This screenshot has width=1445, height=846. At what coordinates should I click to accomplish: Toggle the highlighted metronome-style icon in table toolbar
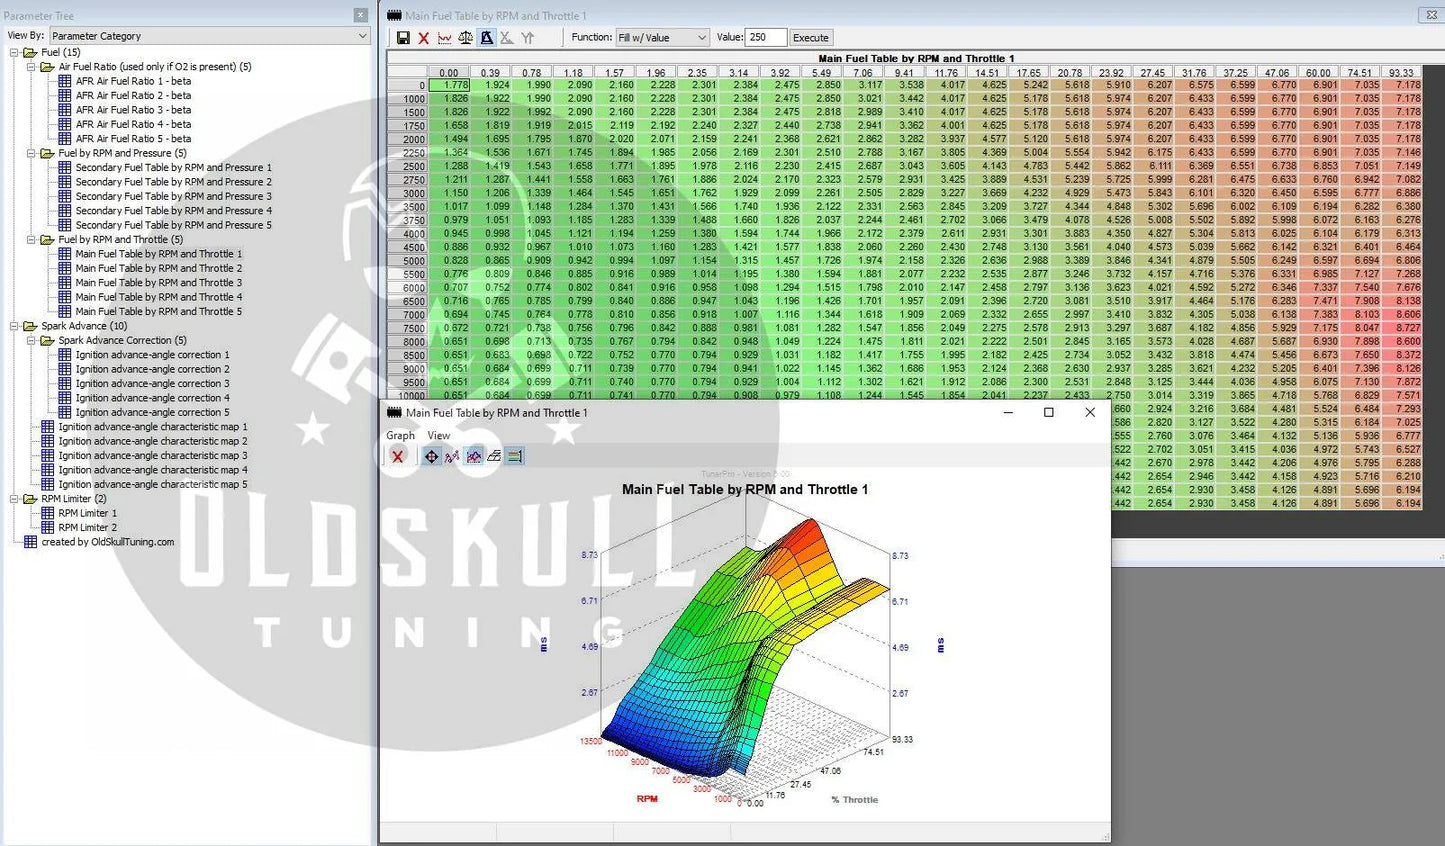(x=487, y=38)
